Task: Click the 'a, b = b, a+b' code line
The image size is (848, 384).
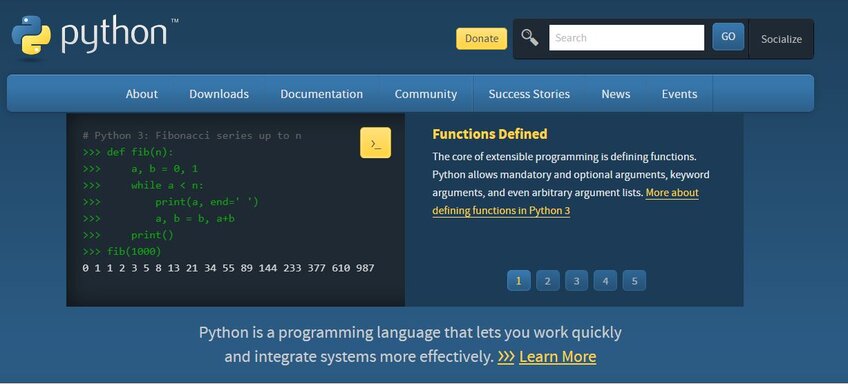Action: [158, 219]
